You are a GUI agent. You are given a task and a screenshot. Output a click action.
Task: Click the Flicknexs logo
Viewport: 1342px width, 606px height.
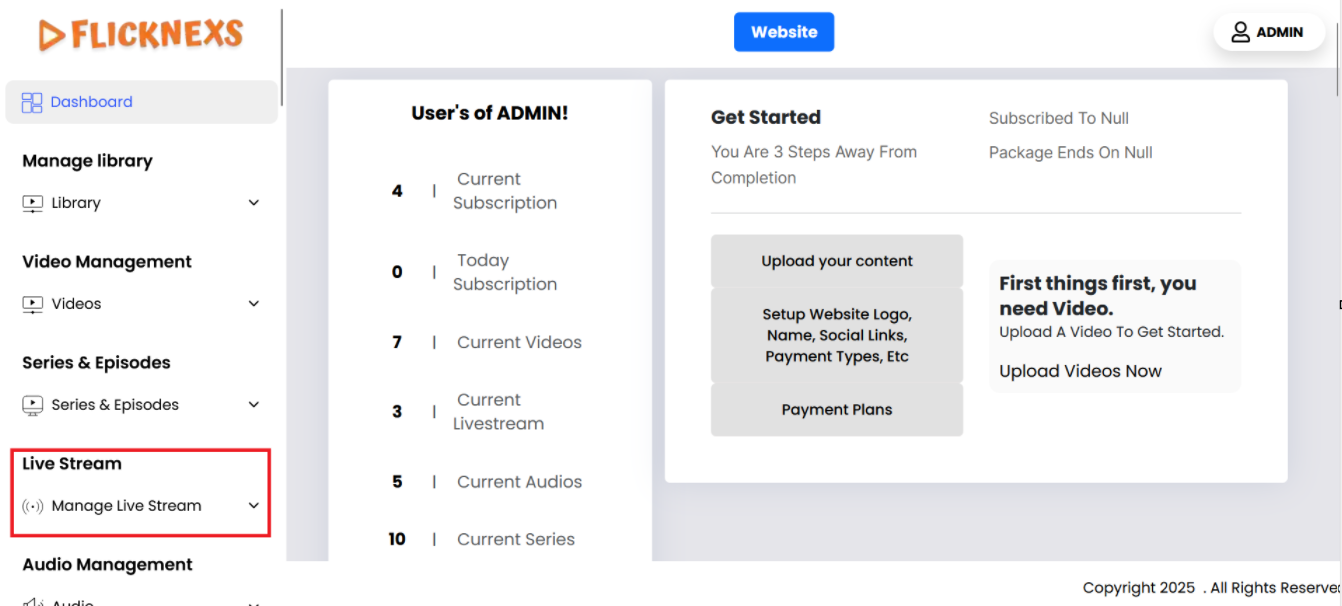tap(141, 35)
